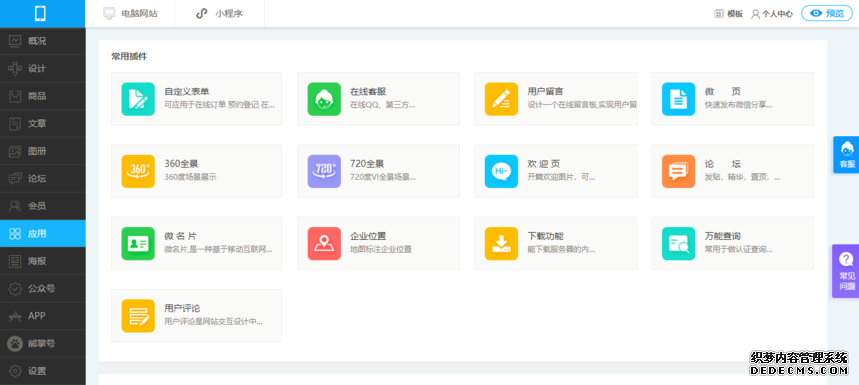This screenshot has height=385, width=859.
Task: Click the 在线客服 green face icon
Action: (x=324, y=99)
